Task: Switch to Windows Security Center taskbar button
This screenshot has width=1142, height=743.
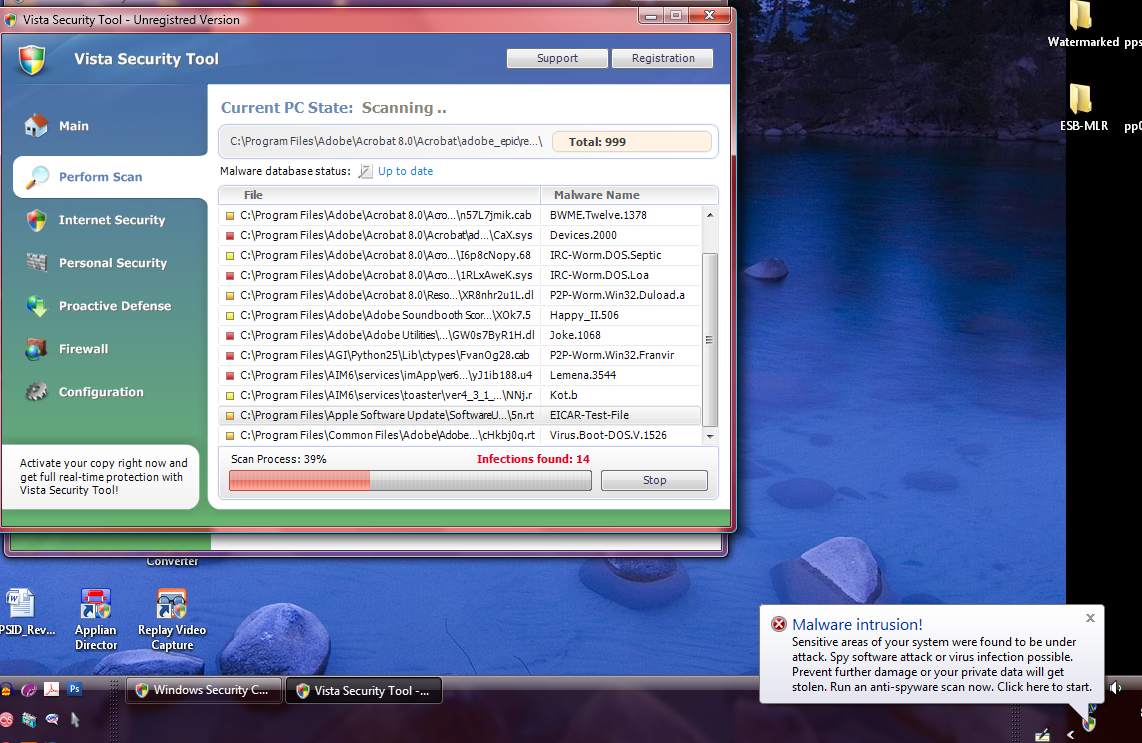Action: click(204, 690)
